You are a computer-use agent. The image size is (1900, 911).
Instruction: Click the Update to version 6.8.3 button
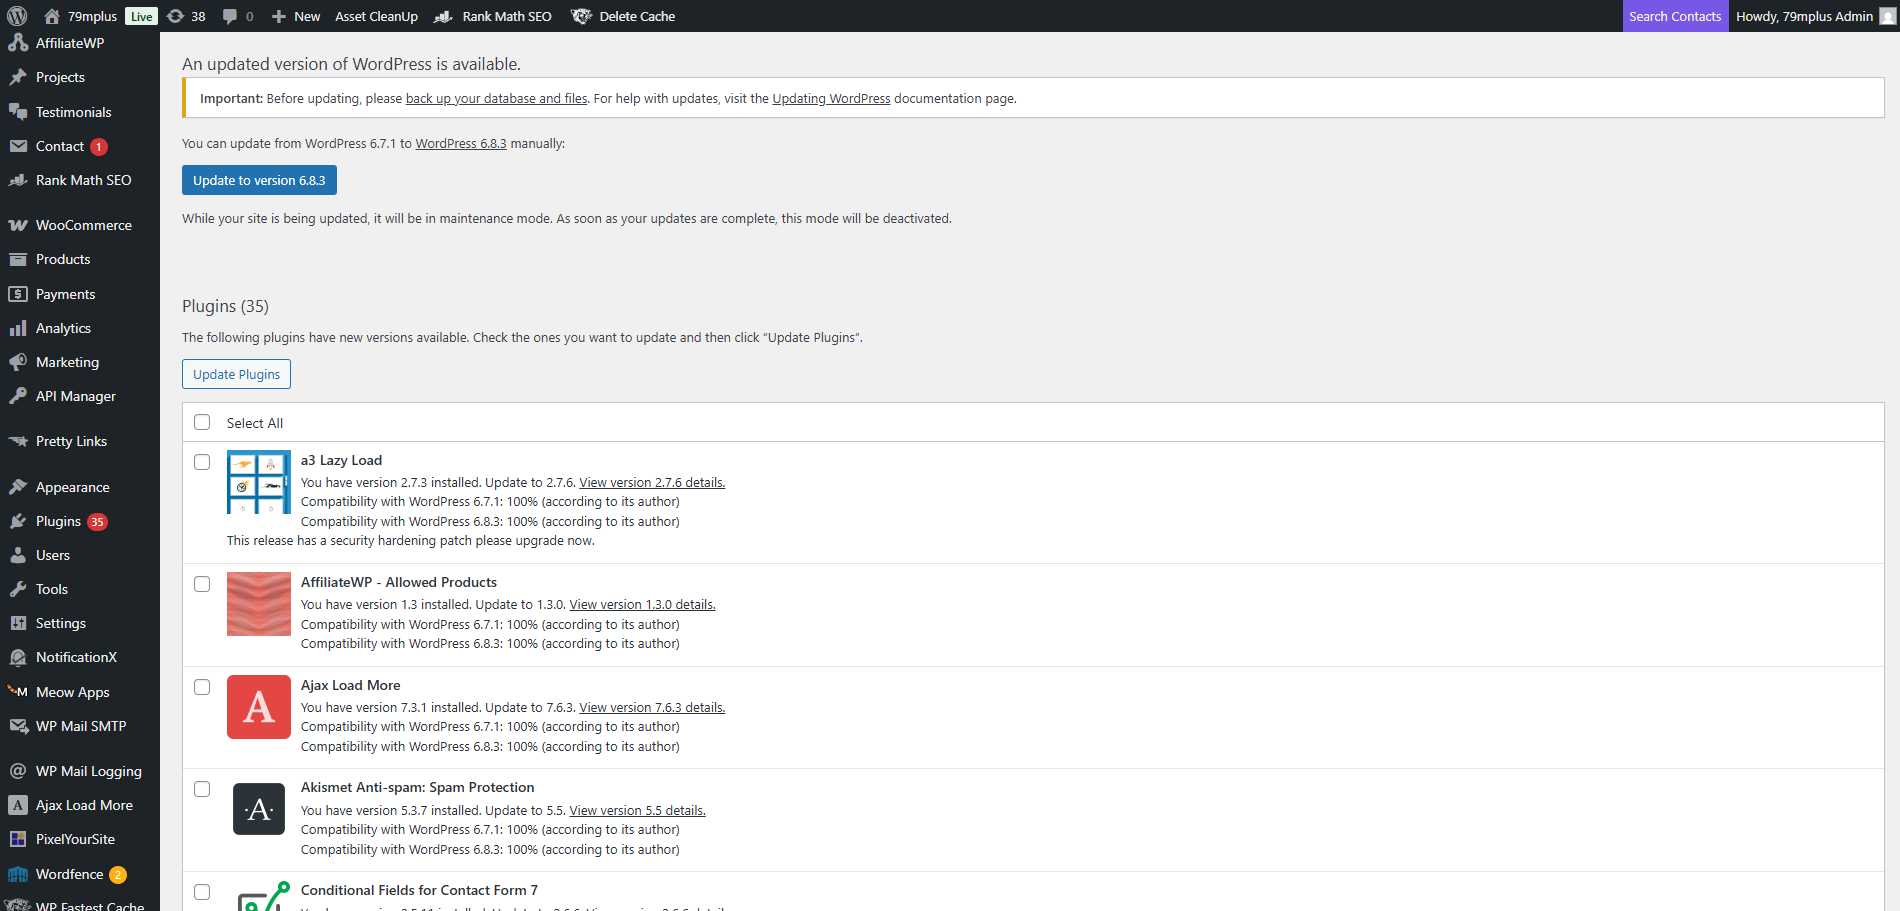tap(258, 180)
